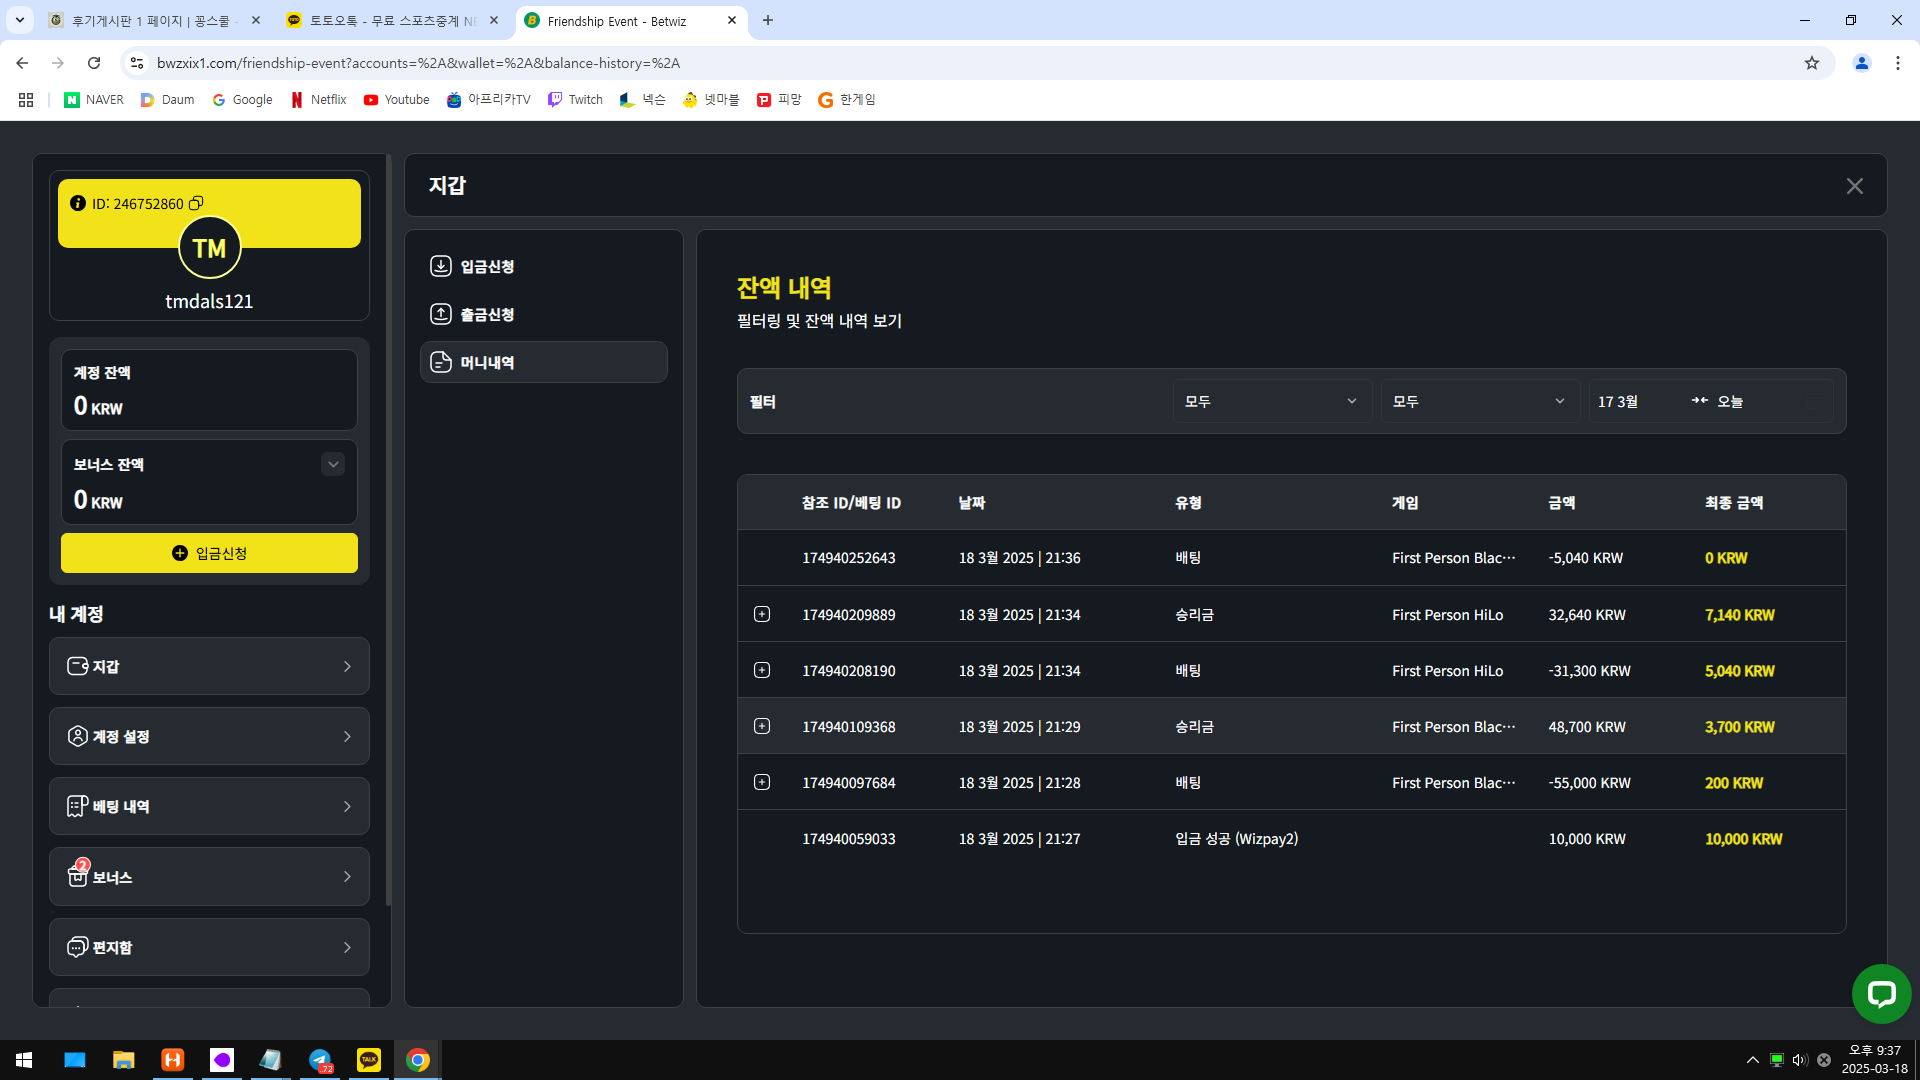Image resolution: width=1920 pixels, height=1080 pixels.
Task: Open the first 모두 filter dropdown
Action: coord(1270,401)
